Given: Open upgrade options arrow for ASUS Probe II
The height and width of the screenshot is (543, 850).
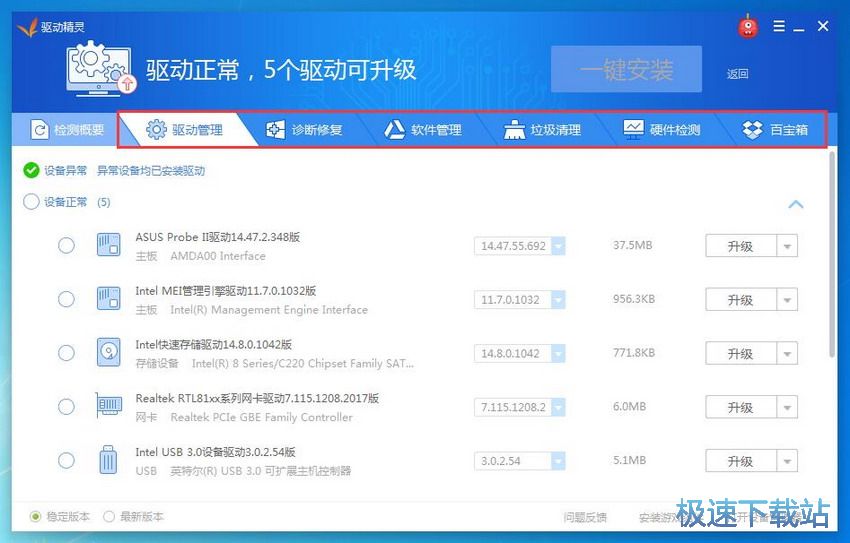Looking at the screenshot, I should click(x=787, y=246).
